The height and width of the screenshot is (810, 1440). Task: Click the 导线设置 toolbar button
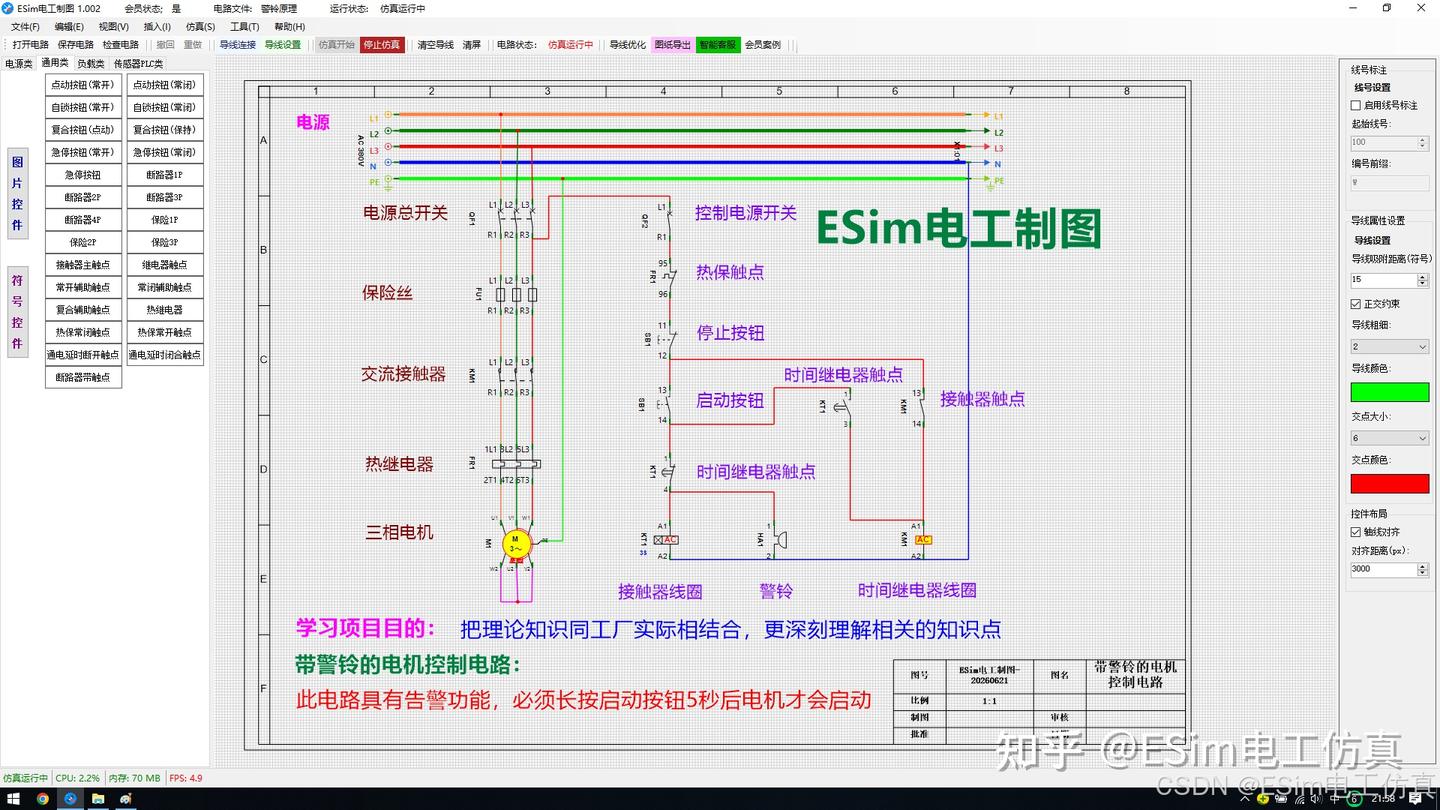(x=283, y=45)
